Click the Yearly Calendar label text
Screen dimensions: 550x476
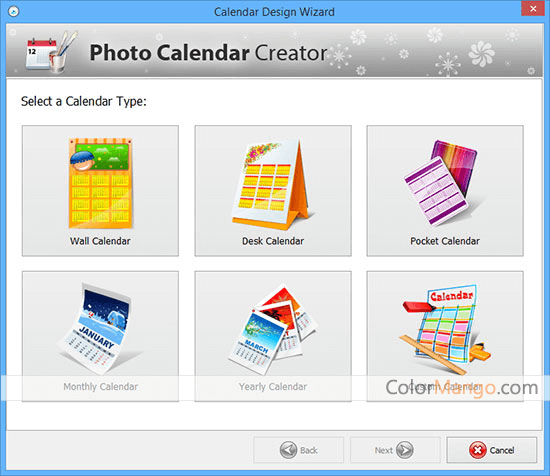pyautogui.click(x=273, y=387)
